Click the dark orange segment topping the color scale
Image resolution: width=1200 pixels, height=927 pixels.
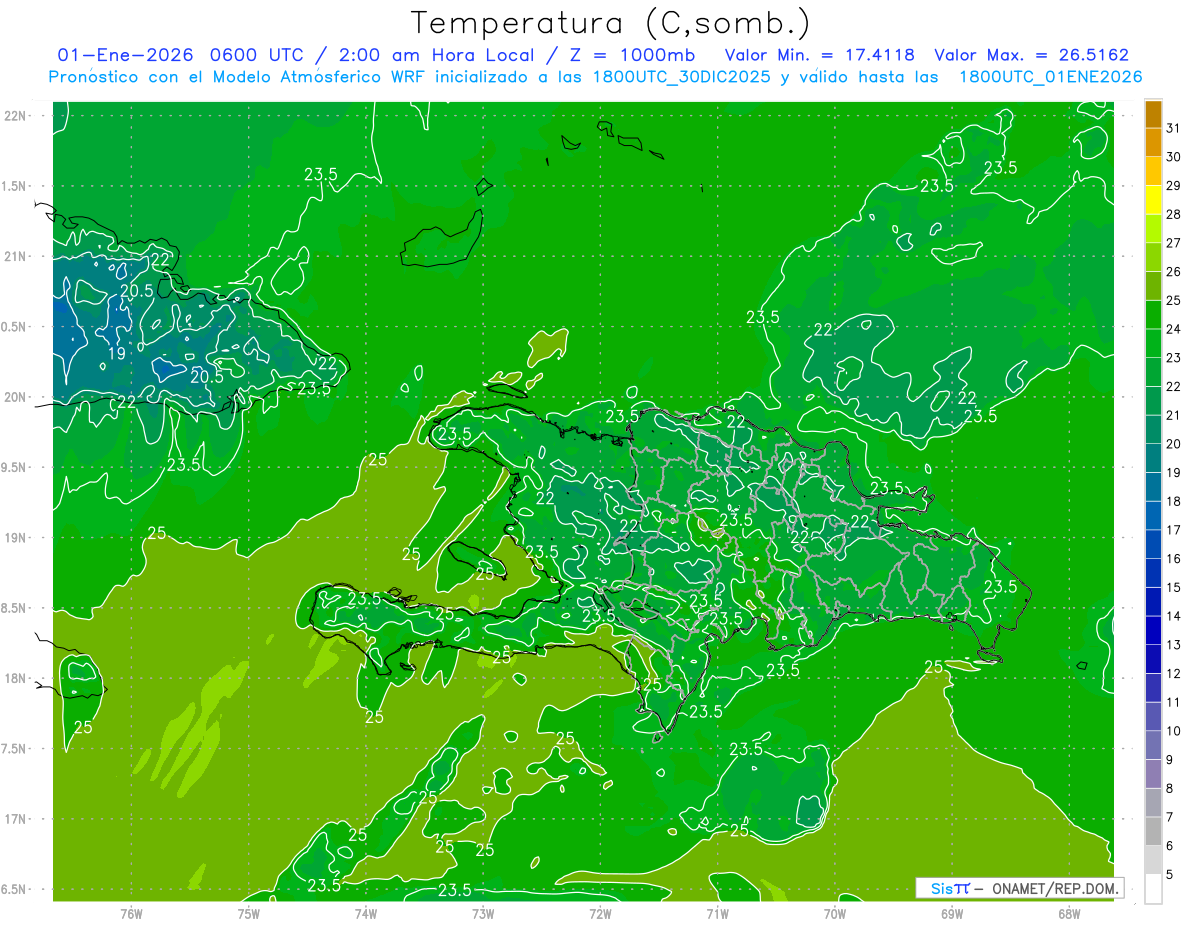(1153, 113)
